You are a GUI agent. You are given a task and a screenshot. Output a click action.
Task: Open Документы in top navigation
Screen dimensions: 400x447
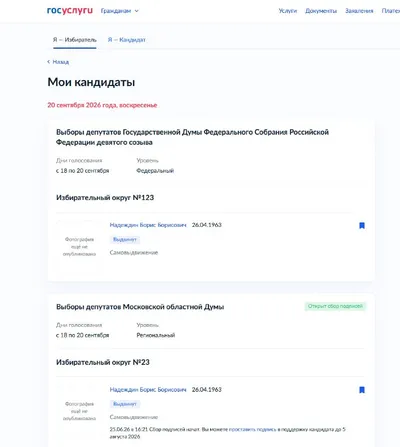click(321, 11)
